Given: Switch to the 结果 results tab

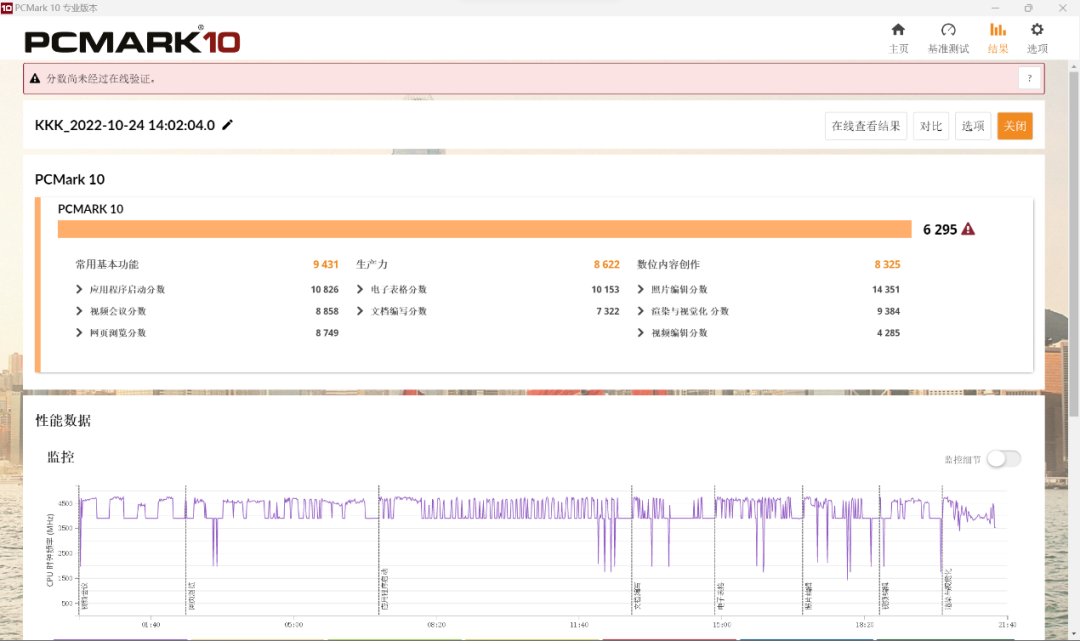Looking at the screenshot, I should coord(997,39).
